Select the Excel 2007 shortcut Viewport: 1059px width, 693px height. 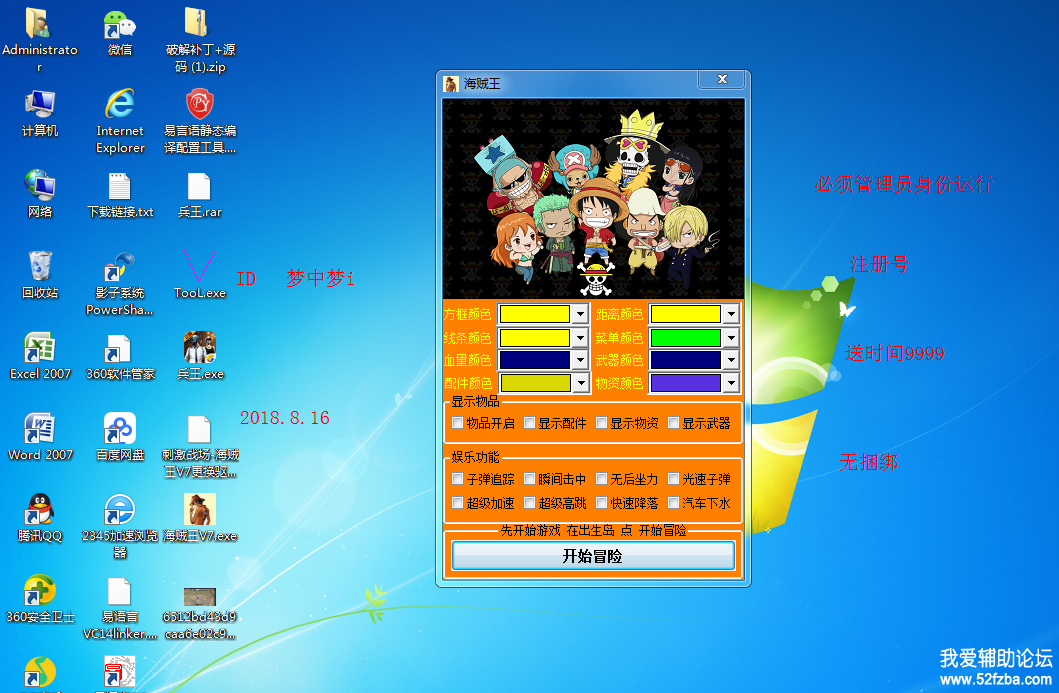tap(39, 355)
